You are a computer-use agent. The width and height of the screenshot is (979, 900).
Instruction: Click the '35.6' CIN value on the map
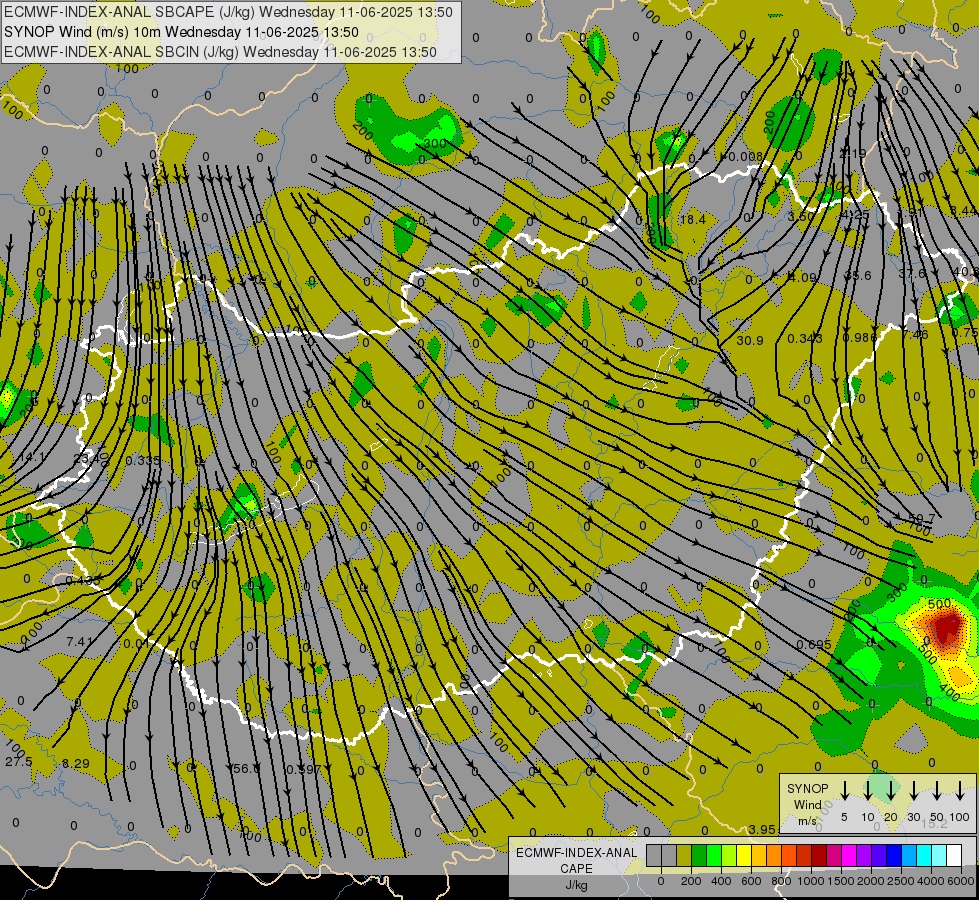[857, 275]
